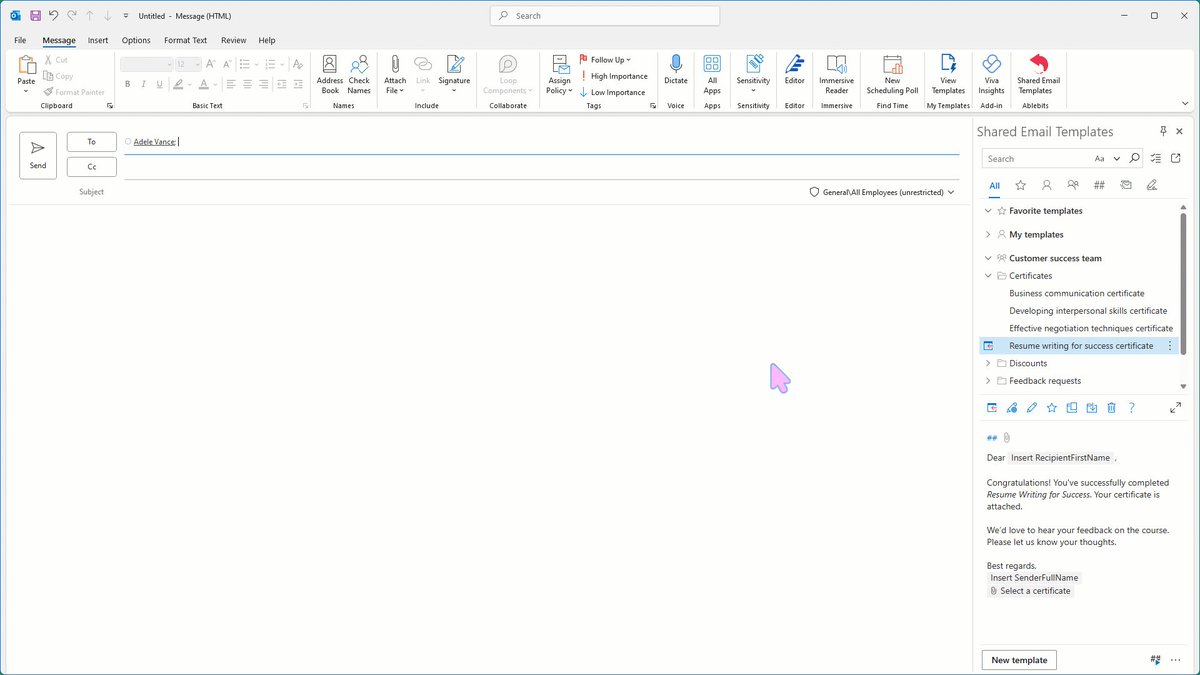Open the Help ribbon tab
The height and width of the screenshot is (675, 1200).
[x=267, y=40]
